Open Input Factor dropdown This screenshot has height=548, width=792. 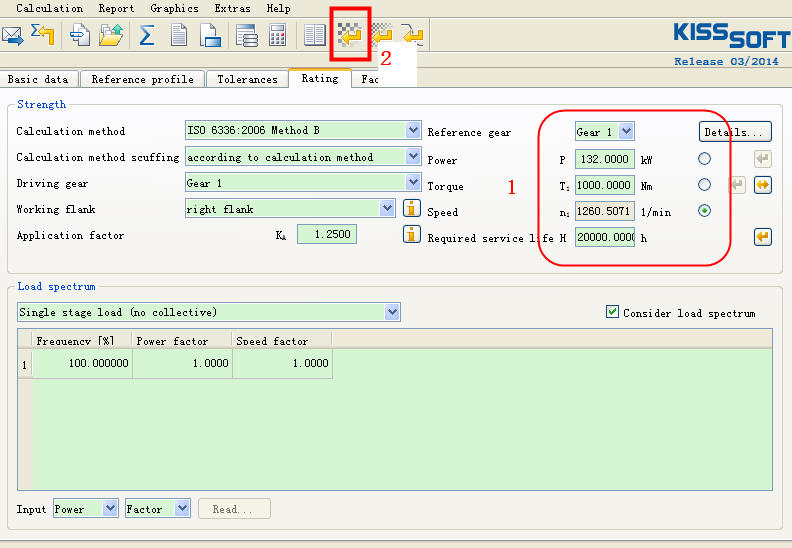182,508
